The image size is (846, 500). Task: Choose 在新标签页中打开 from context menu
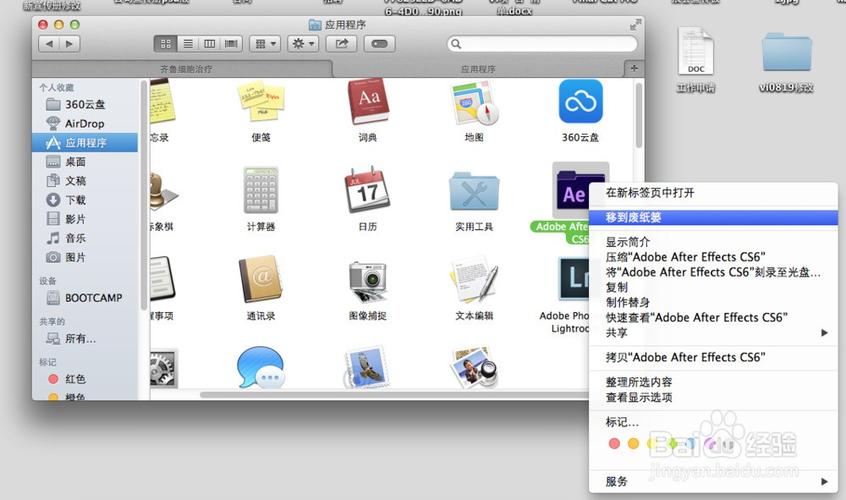click(x=713, y=193)
